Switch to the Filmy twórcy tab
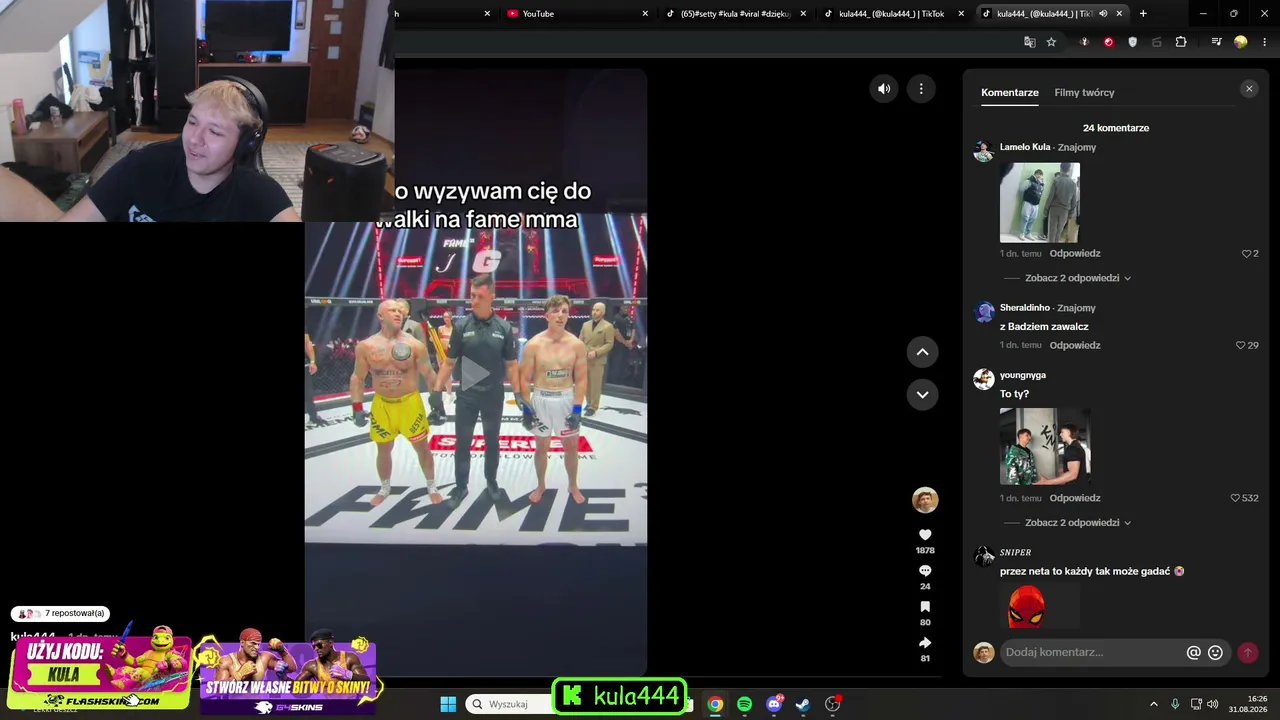 point(1084,93)
